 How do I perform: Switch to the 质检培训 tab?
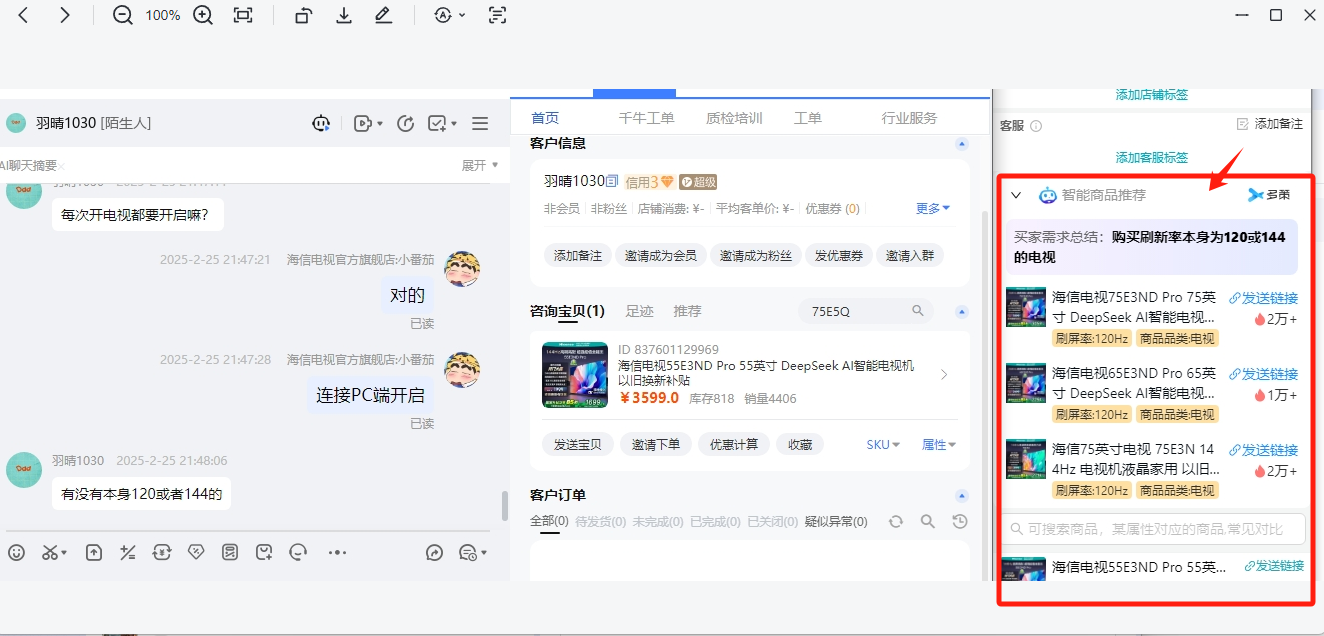coord(734,118)
